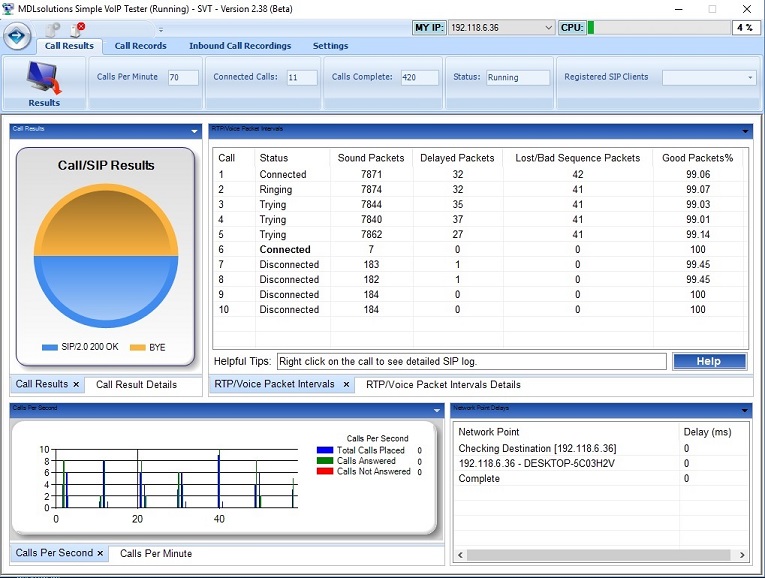Switch to Call Result Details tab
The width and height of the screenshot is (765, 578).
pos(136,384)
